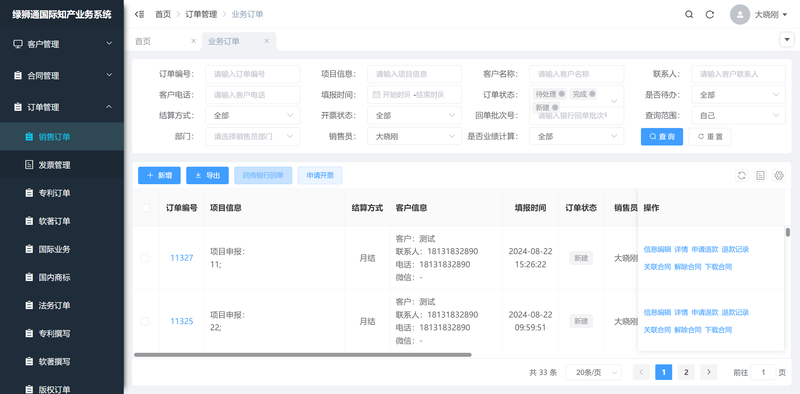Click the 查询 search button
The height and width of the screenshot is (394, 800).
pyautogui.click(x=662, y=136)
